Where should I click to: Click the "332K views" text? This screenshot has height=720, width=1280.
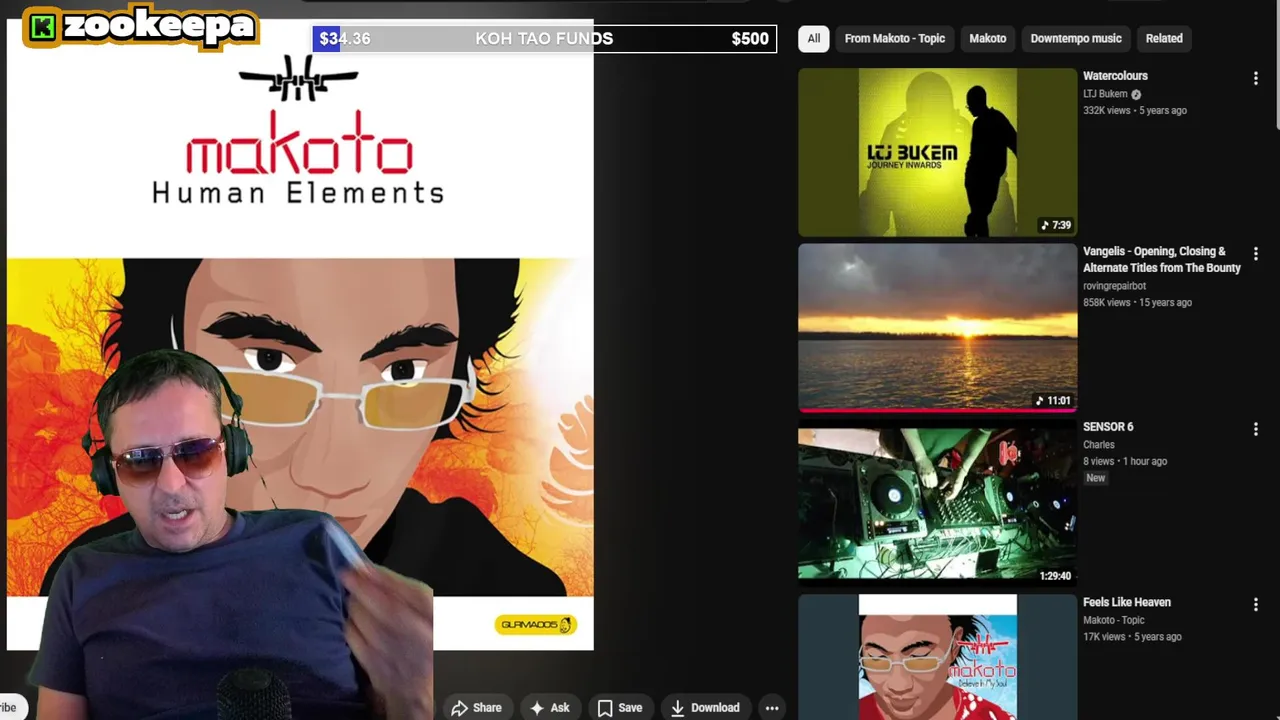1106,110
